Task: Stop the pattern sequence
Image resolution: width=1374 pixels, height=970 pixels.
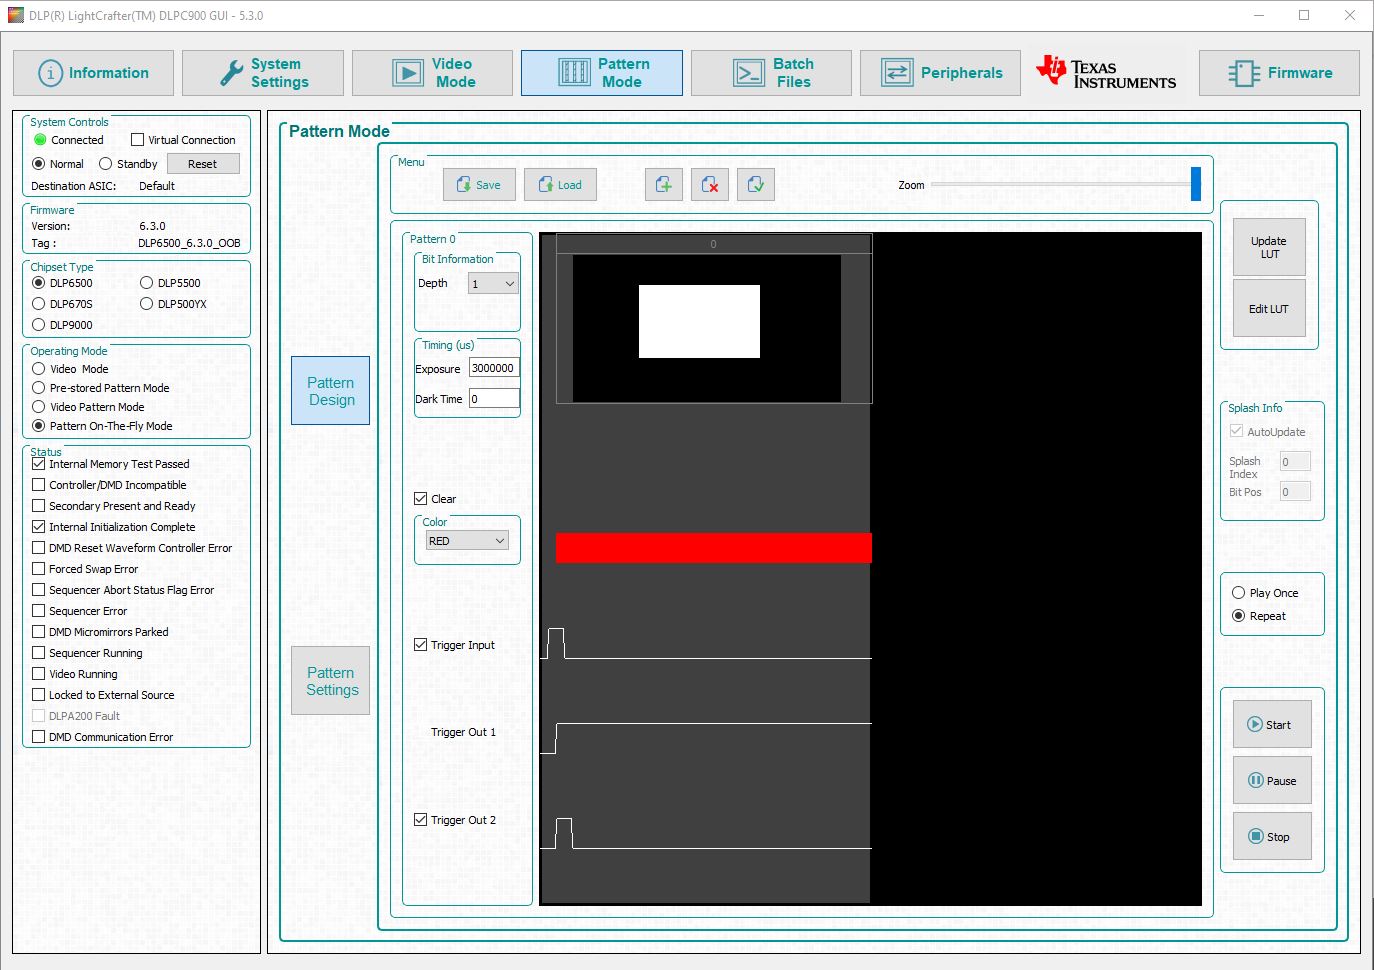Action: pyautogui.click(x=1272, y=836)
